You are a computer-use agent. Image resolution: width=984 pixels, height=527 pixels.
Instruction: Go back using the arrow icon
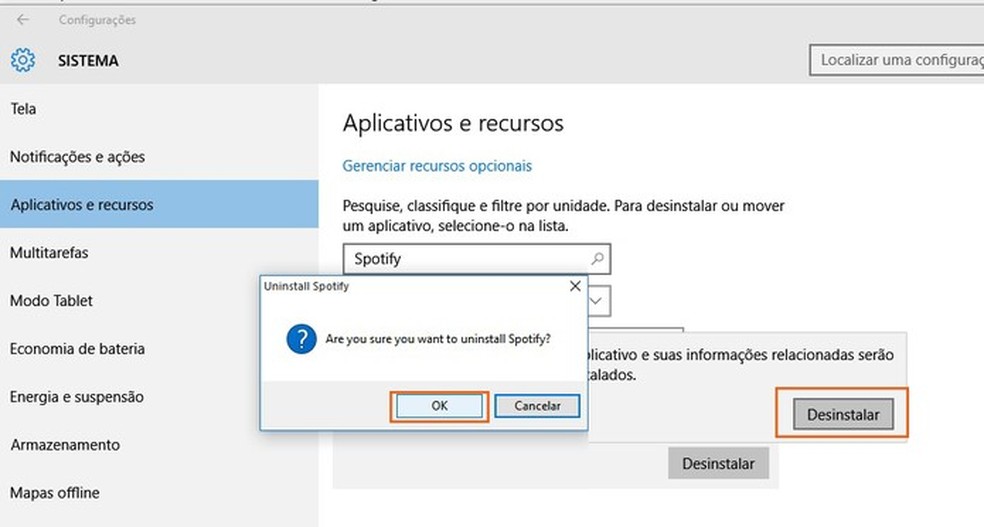pos(23,20)
